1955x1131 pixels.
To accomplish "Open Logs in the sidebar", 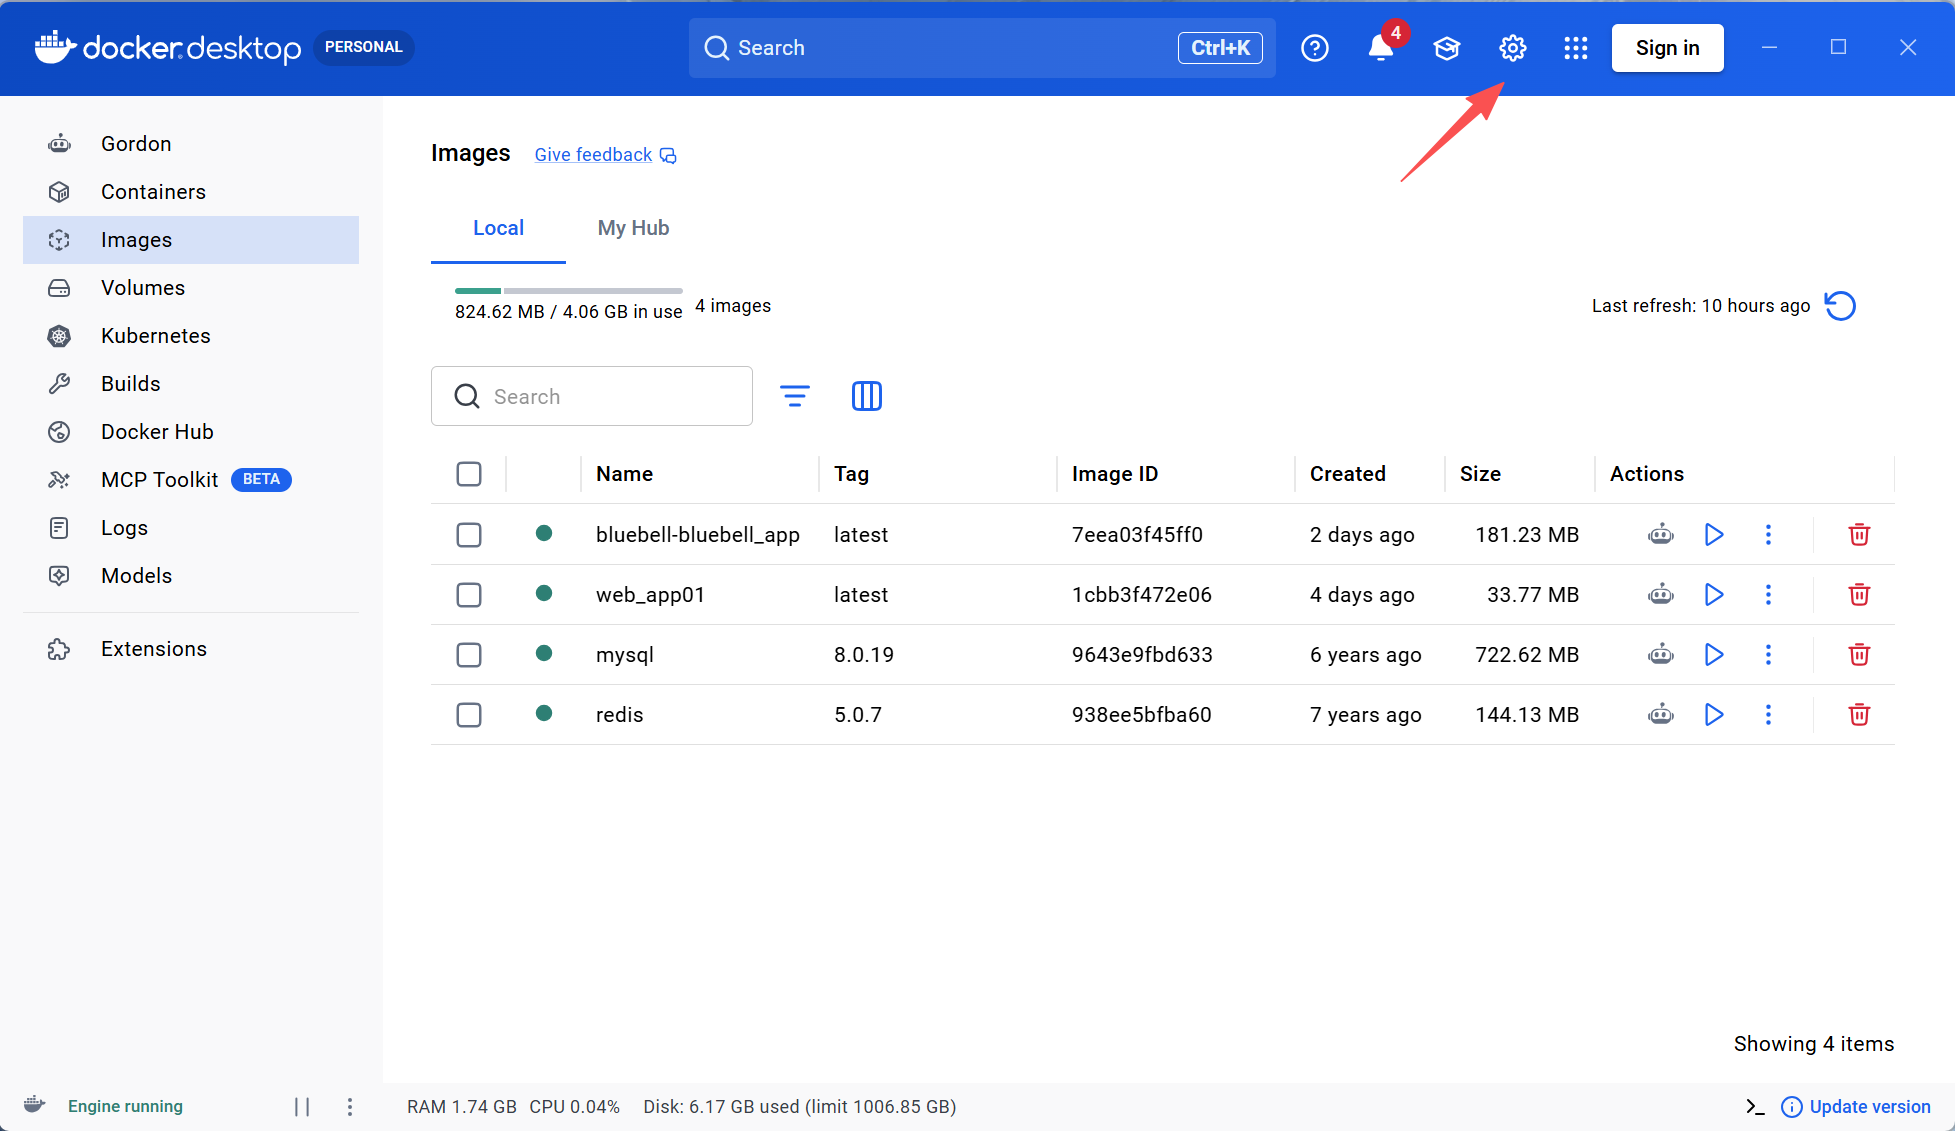I will [191, 528].
